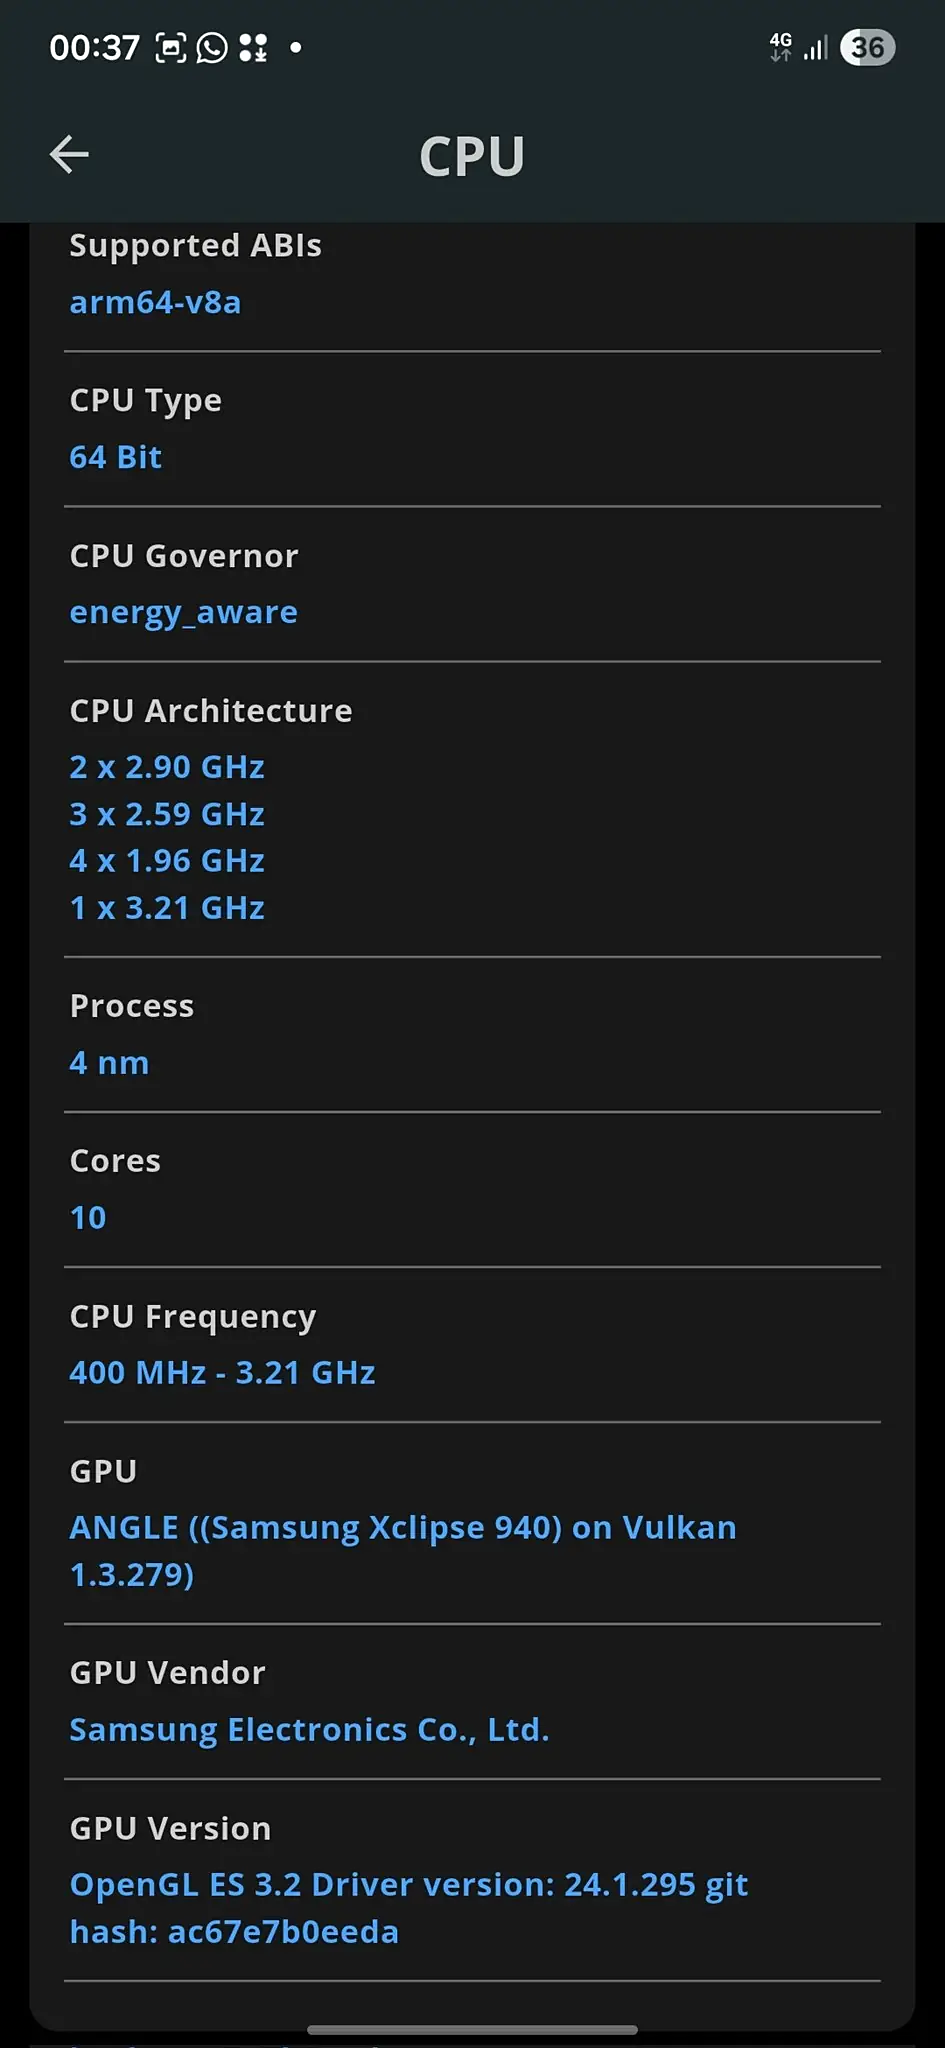Screen dimensions: 945x2048
Task: Tap the WhatsApp notification icon
Action: pos(212,47)
